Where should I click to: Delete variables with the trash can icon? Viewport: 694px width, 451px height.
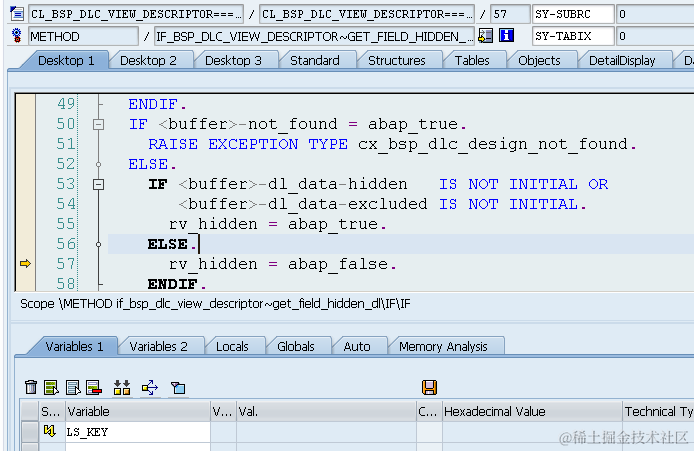click(31, 387)
